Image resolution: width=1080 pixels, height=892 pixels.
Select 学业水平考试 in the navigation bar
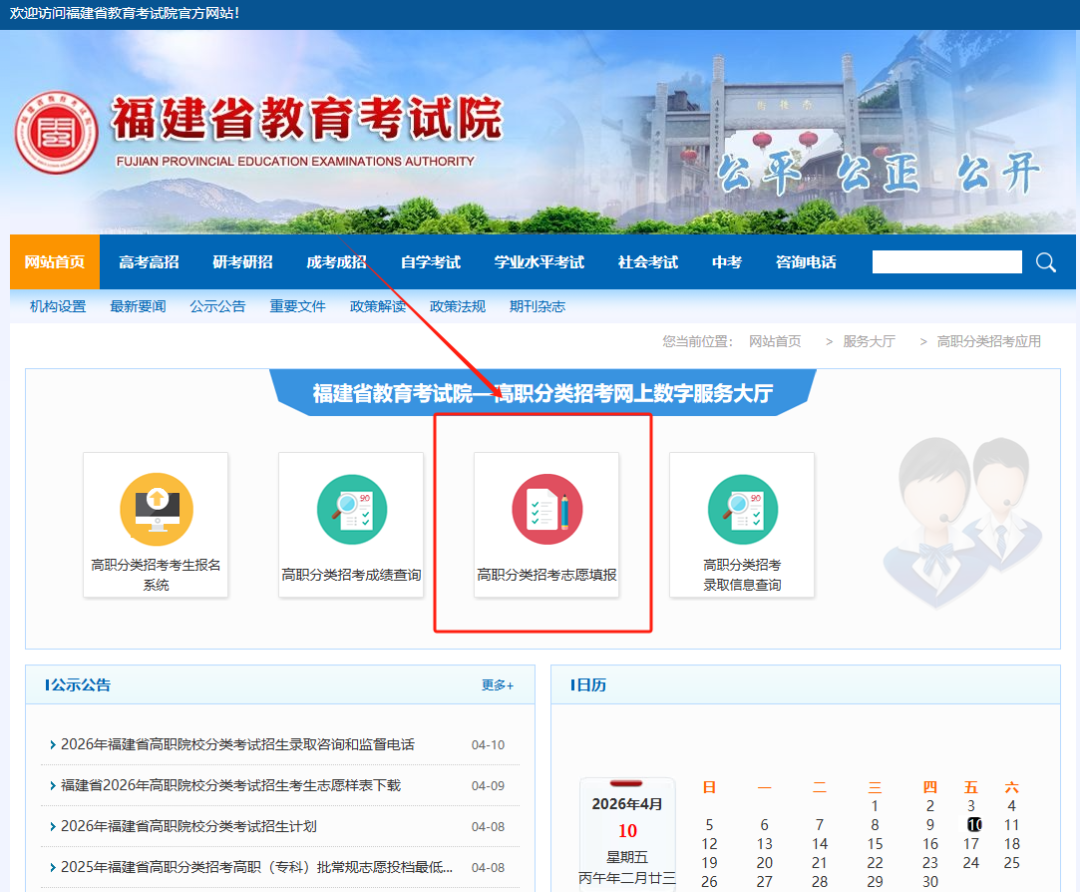[539, 262]
